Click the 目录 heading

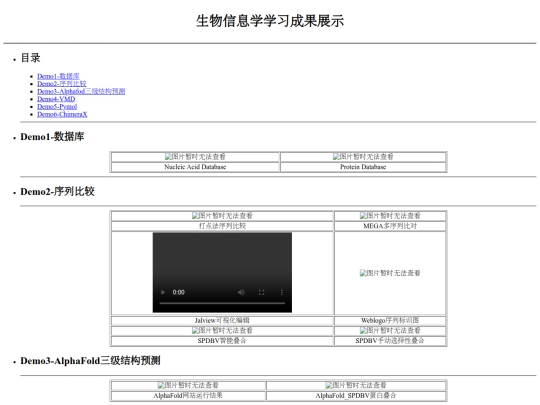click(x=30, y=58)
